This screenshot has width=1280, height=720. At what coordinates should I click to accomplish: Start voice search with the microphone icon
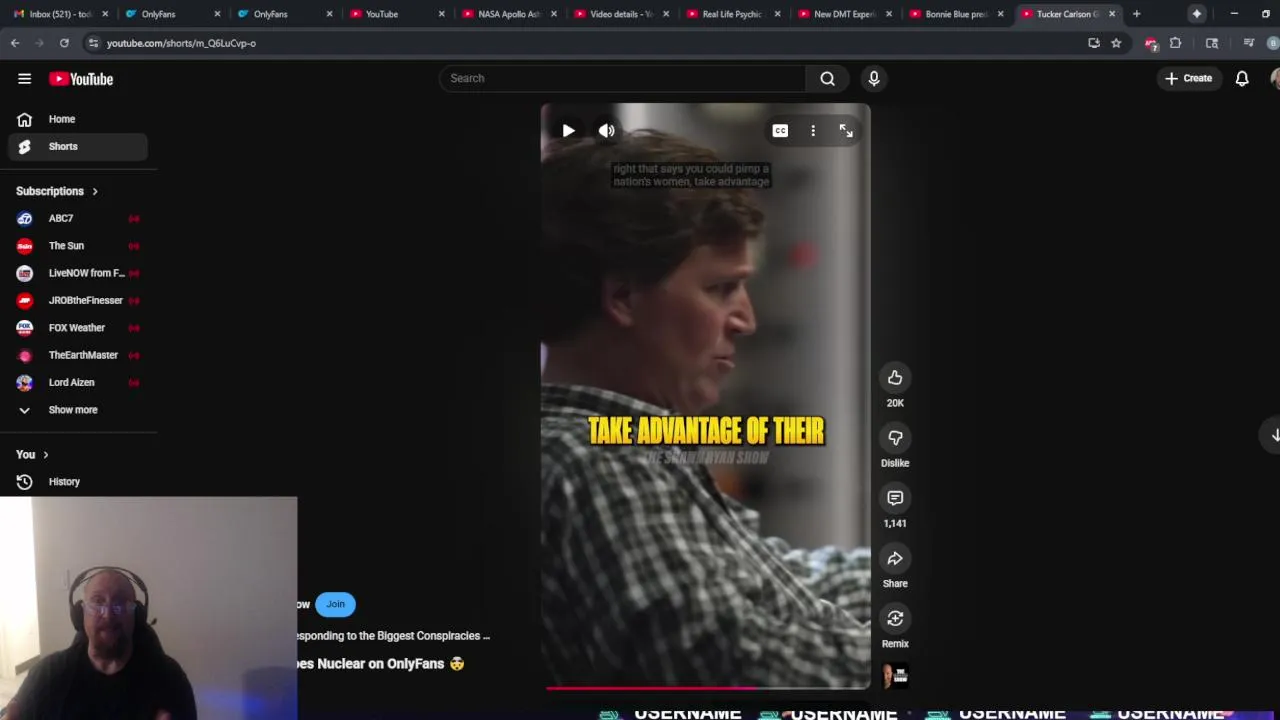[874, 78]
